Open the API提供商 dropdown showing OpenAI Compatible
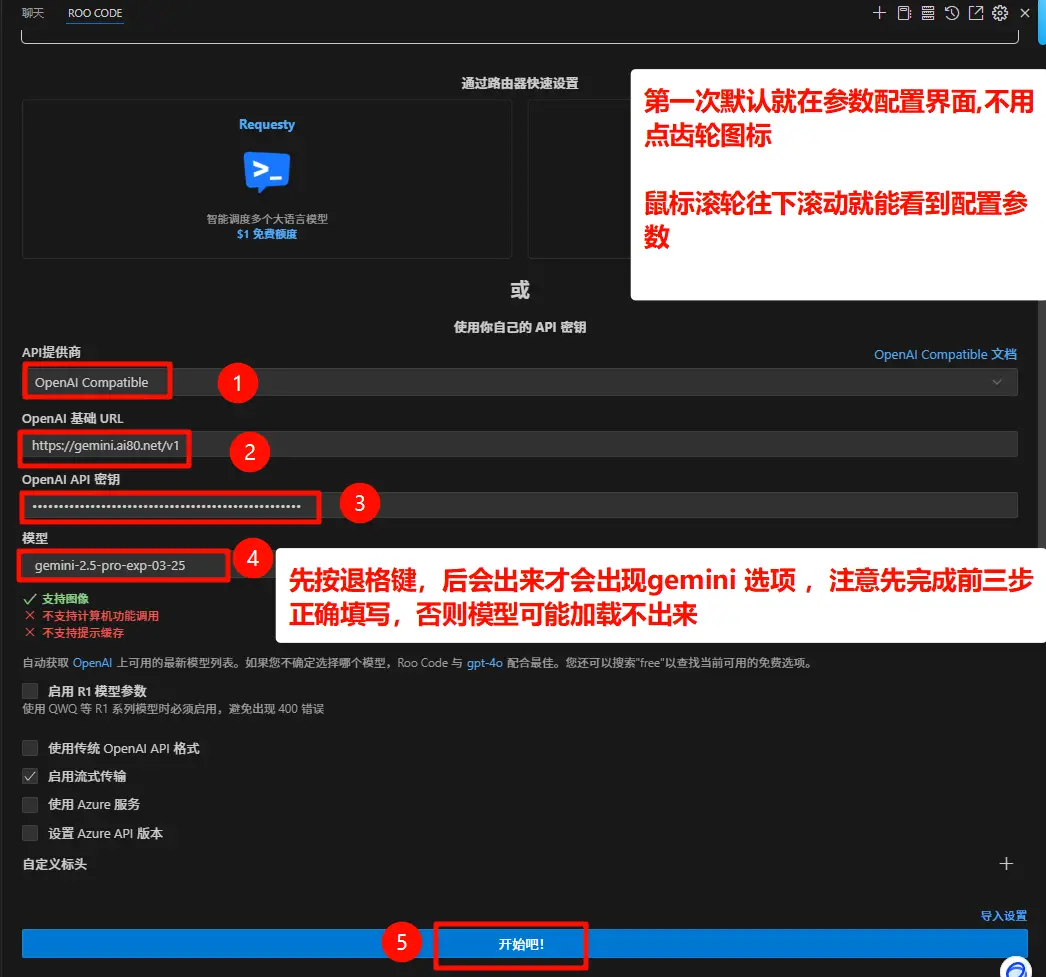The width and height of the screenshot is (1046, 977). click(520, 382)
